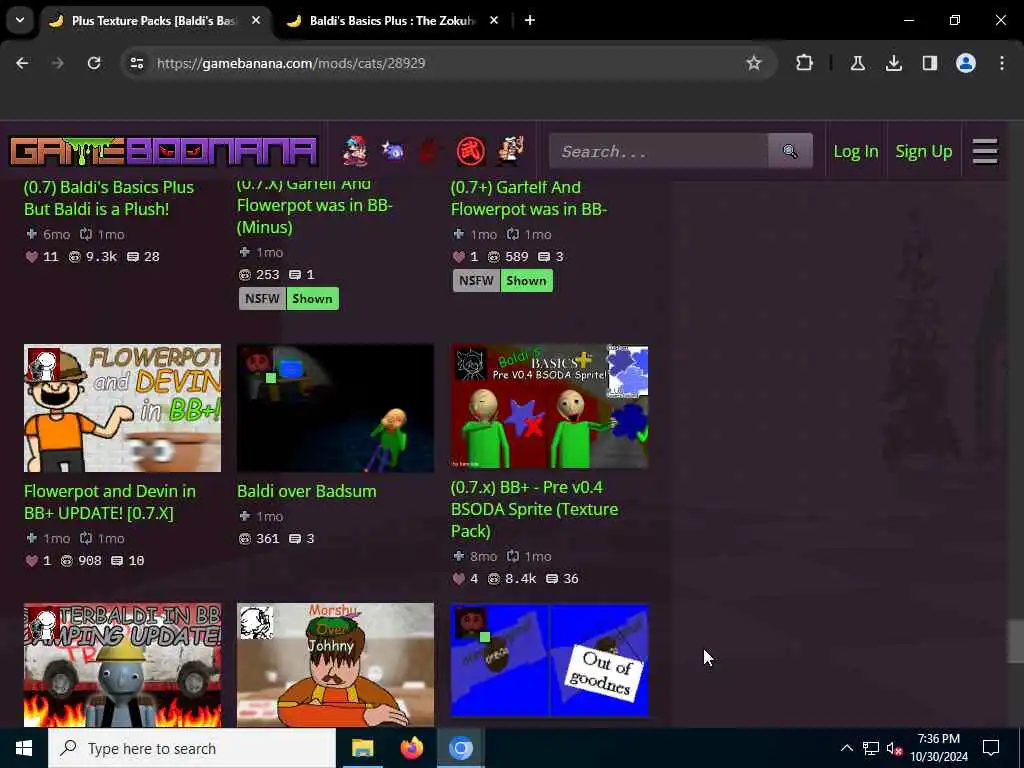This screenshot has height=768, width=1024.
Task: Open the hamburger site menu
Action: [984, 152]
